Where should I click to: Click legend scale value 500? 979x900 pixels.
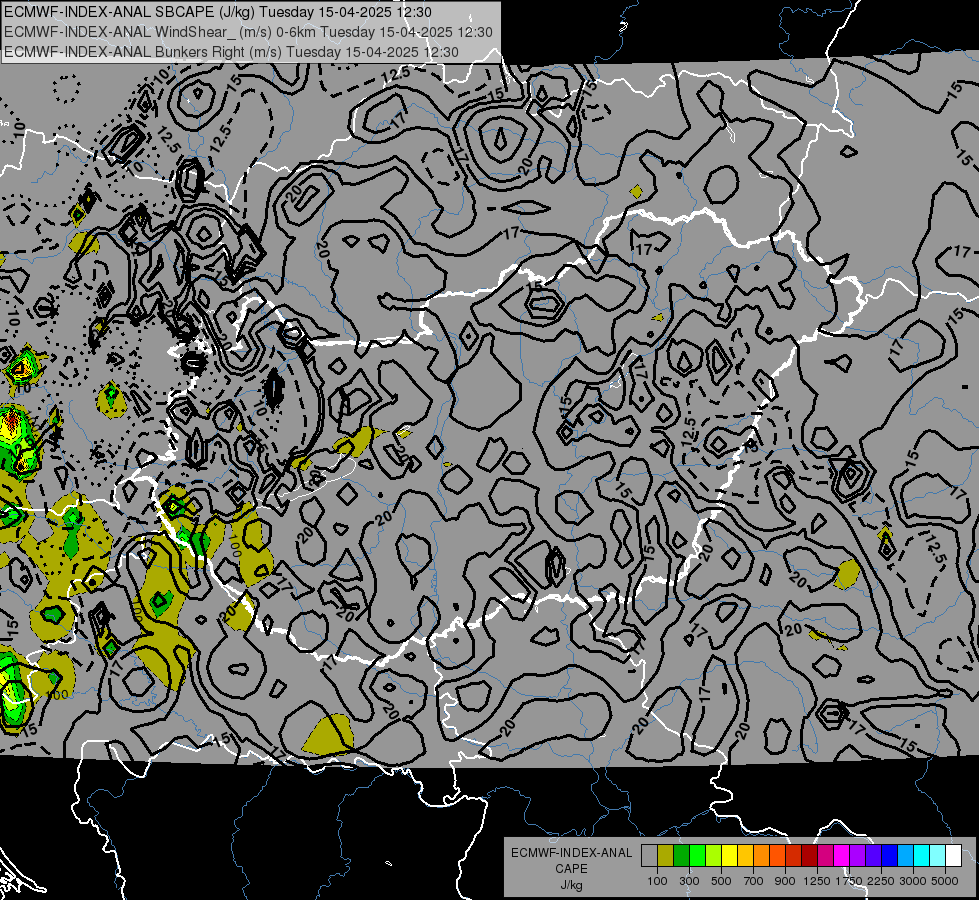click(721, 881)
